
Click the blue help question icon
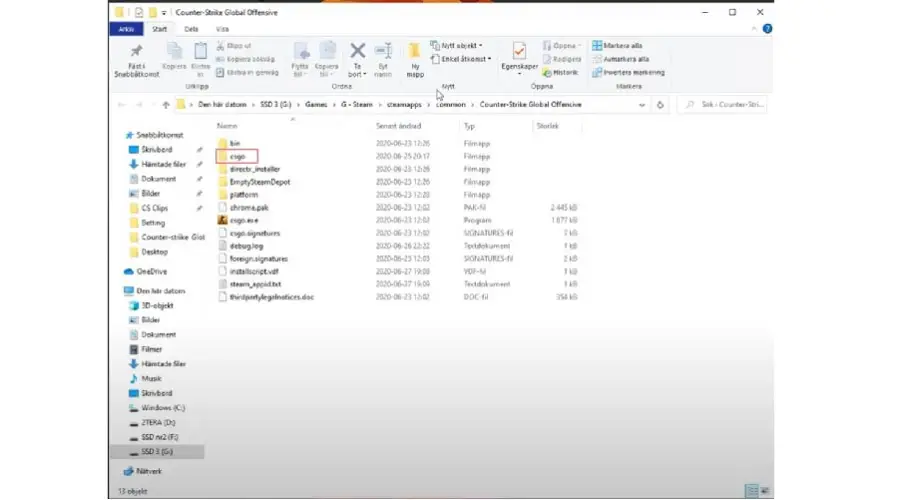click(767, 29)
